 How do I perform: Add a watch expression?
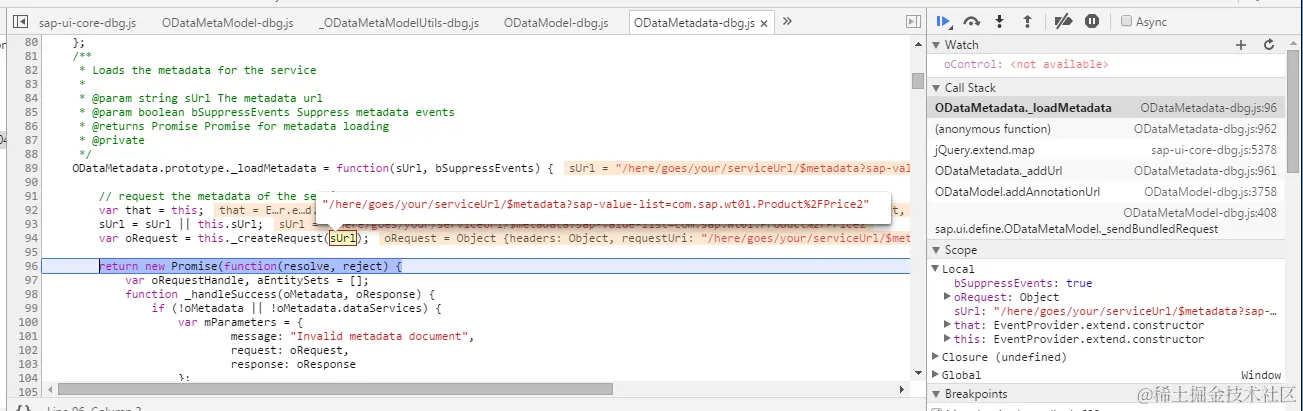pos(1241,45)
